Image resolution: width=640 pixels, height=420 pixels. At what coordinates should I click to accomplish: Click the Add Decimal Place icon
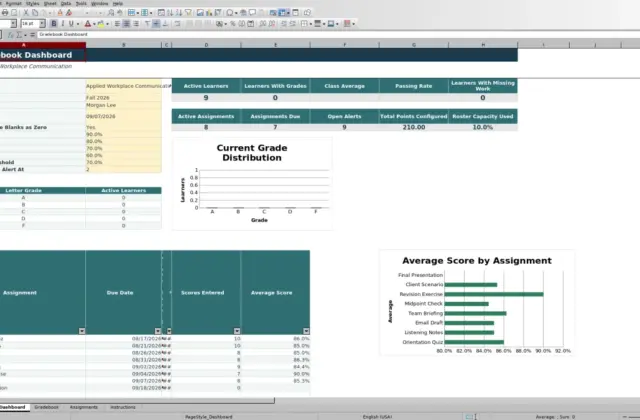pyautogui.click(x=262, y=24)
